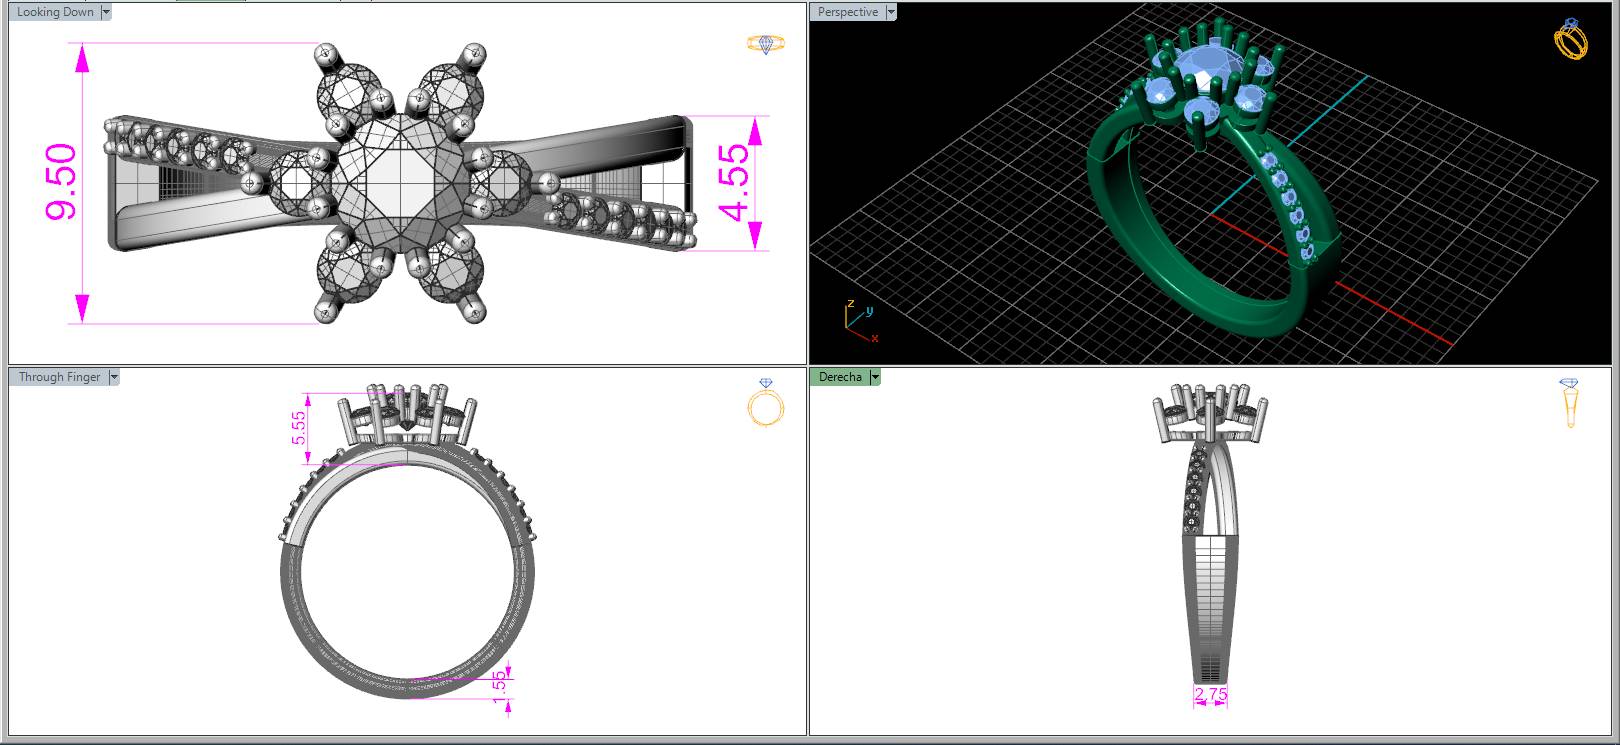
Task: Activate the Looking Down viewport title
Action: click(x=55, y=12)
